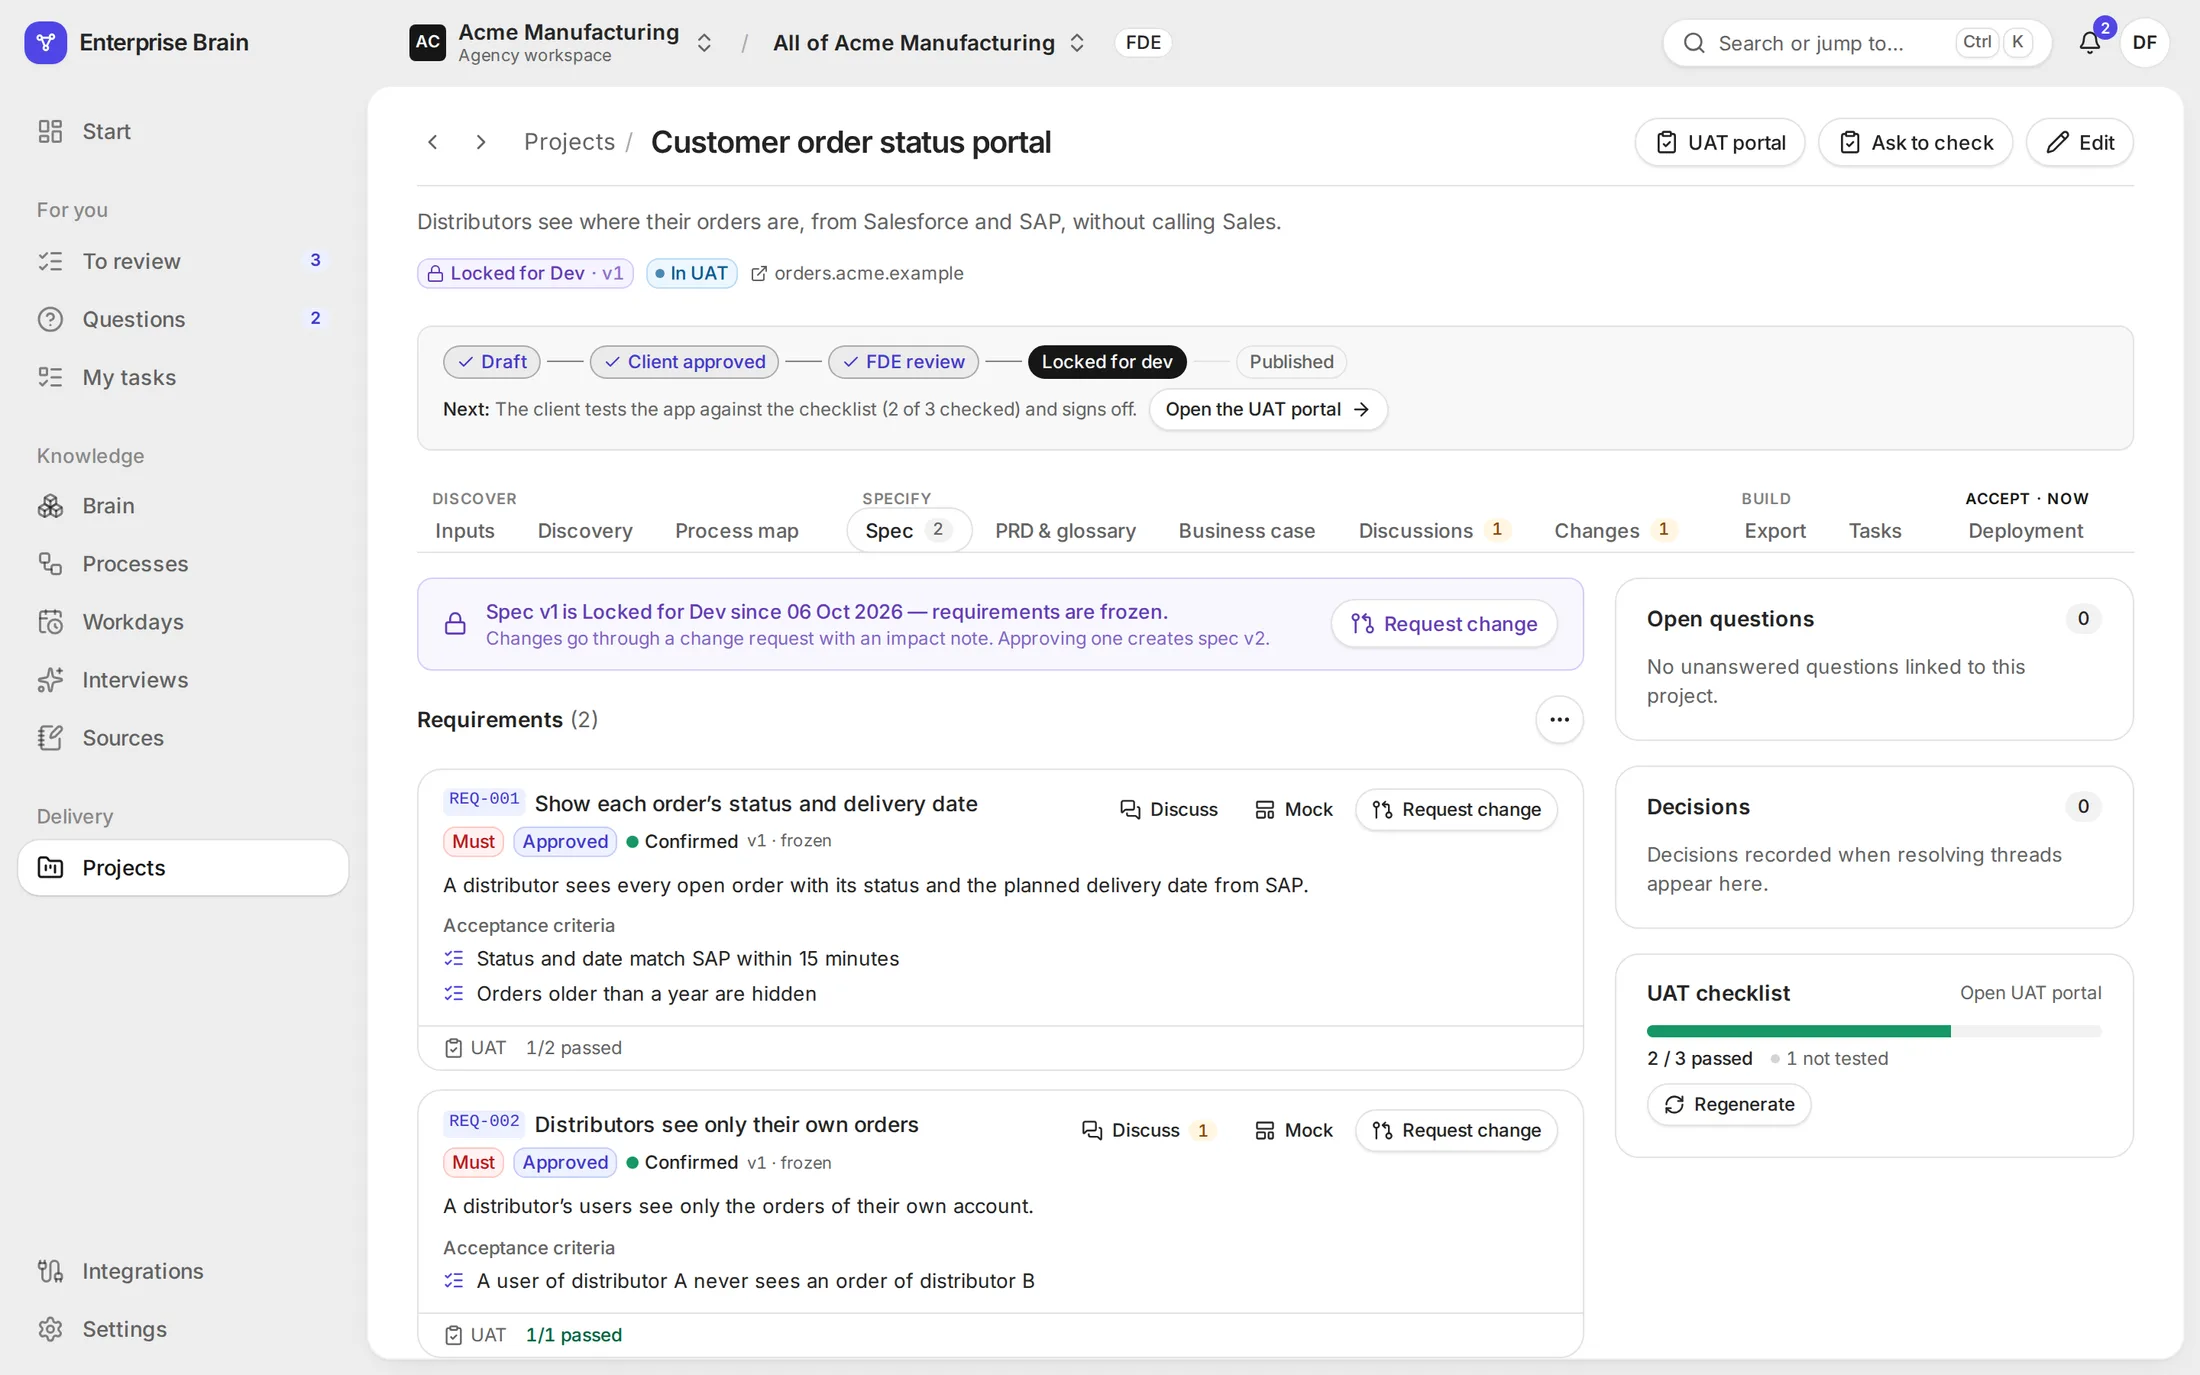Click Ask to check button
The height and width of the screenshot is (1375, 2200).
coord(1915,143)
